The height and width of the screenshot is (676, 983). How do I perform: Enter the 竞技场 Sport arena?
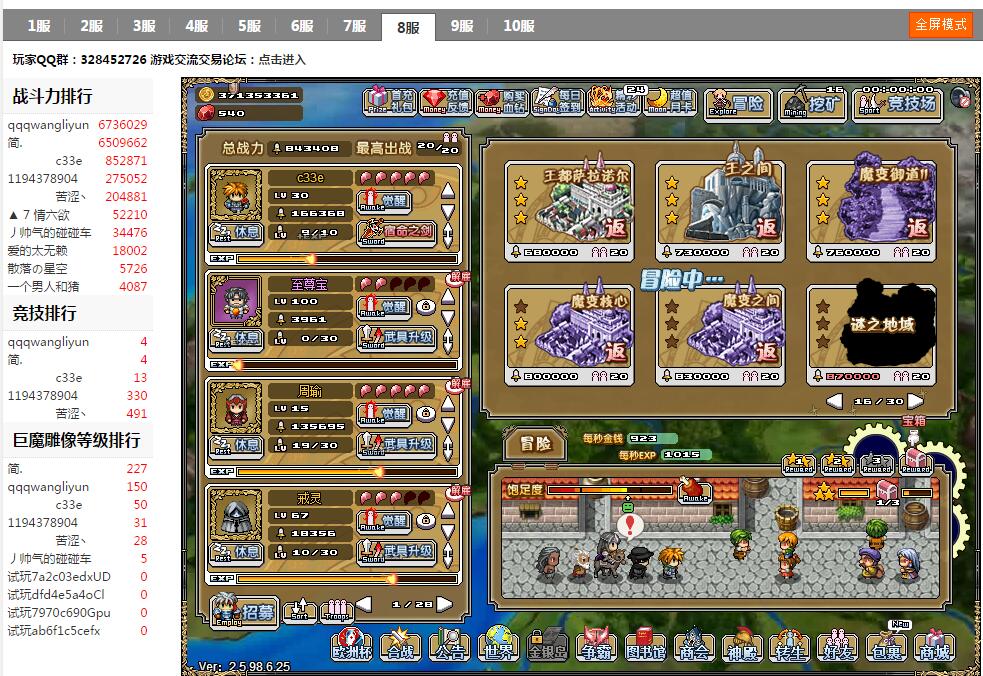(898, 103)
